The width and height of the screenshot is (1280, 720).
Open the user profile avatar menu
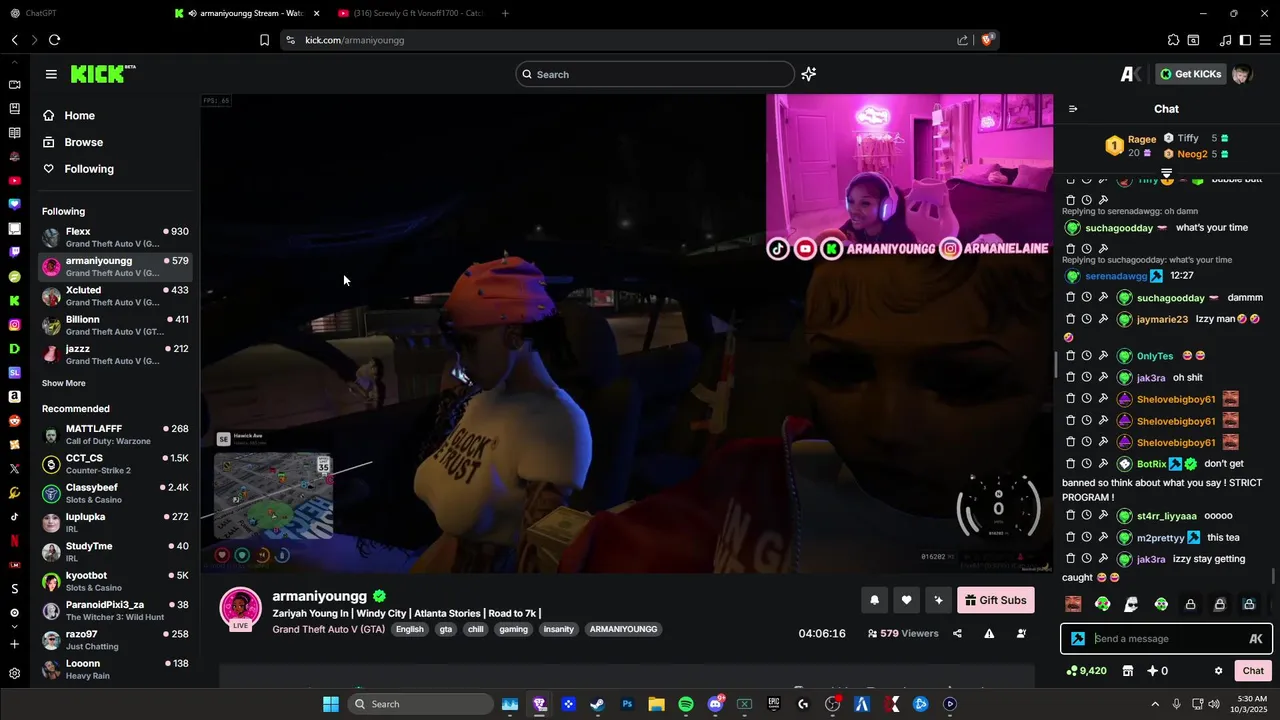pyautogui.click(x=1242, y=74)
